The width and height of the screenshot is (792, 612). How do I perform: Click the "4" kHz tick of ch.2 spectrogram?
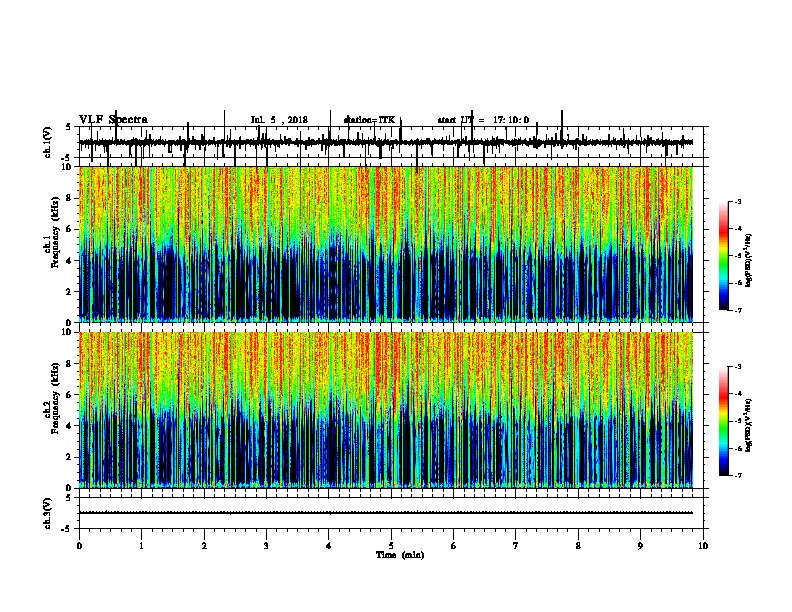[x=70, y=426]
